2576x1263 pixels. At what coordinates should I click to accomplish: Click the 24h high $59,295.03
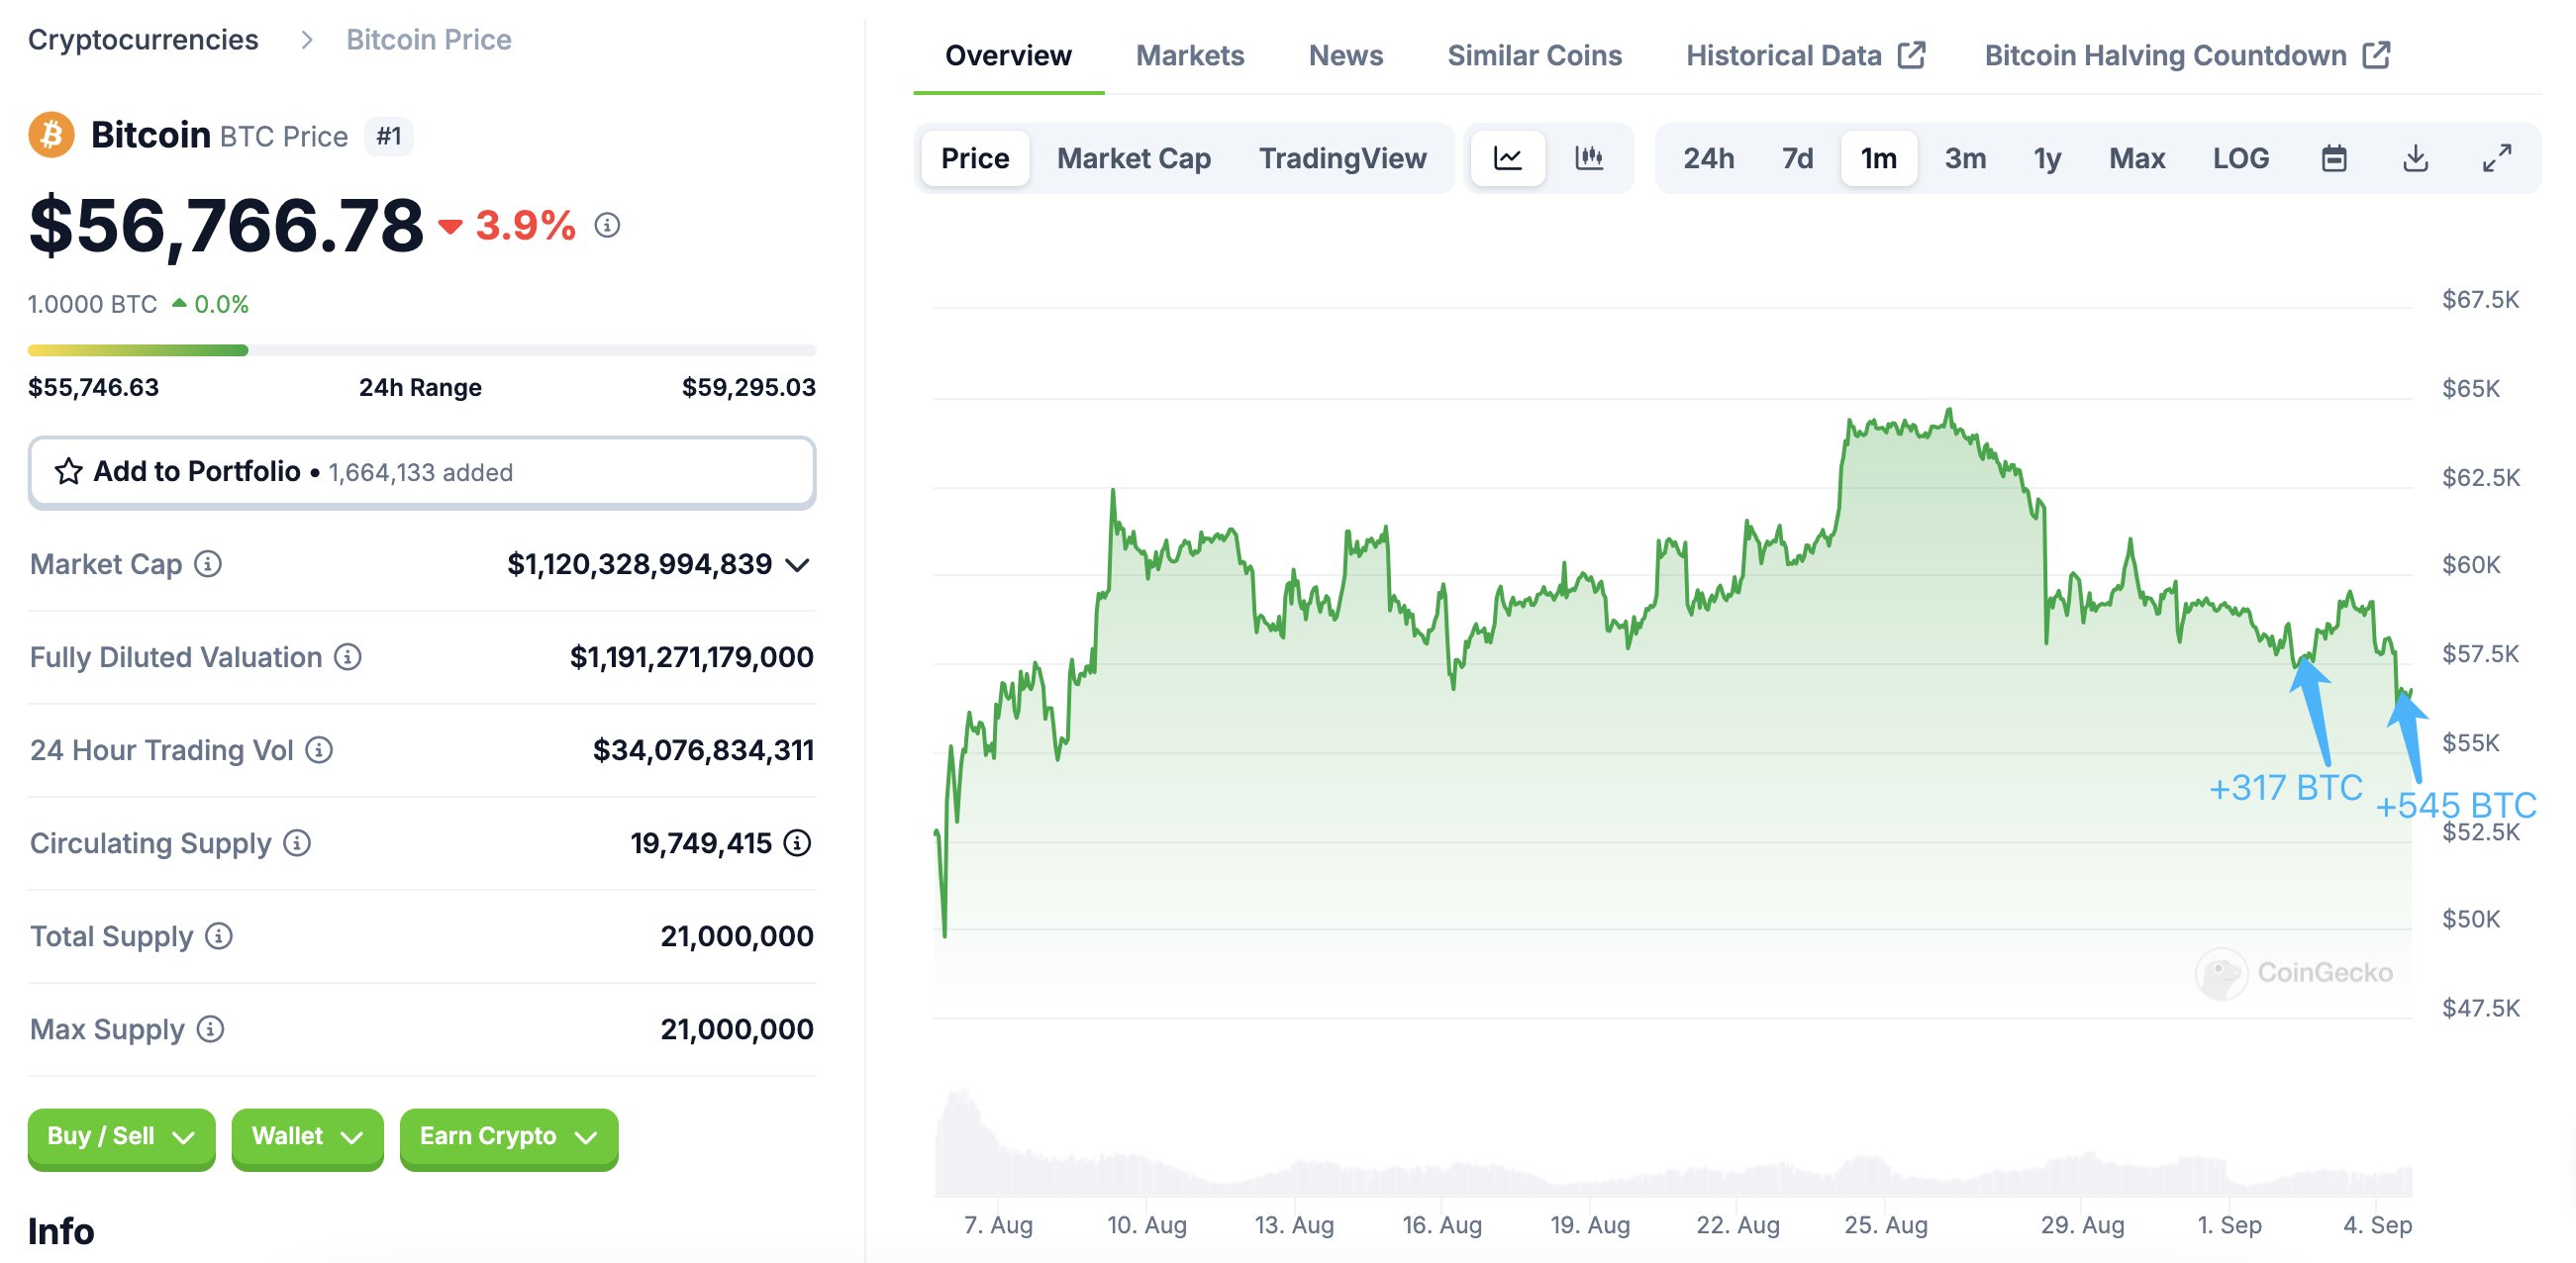coord(748,387)
